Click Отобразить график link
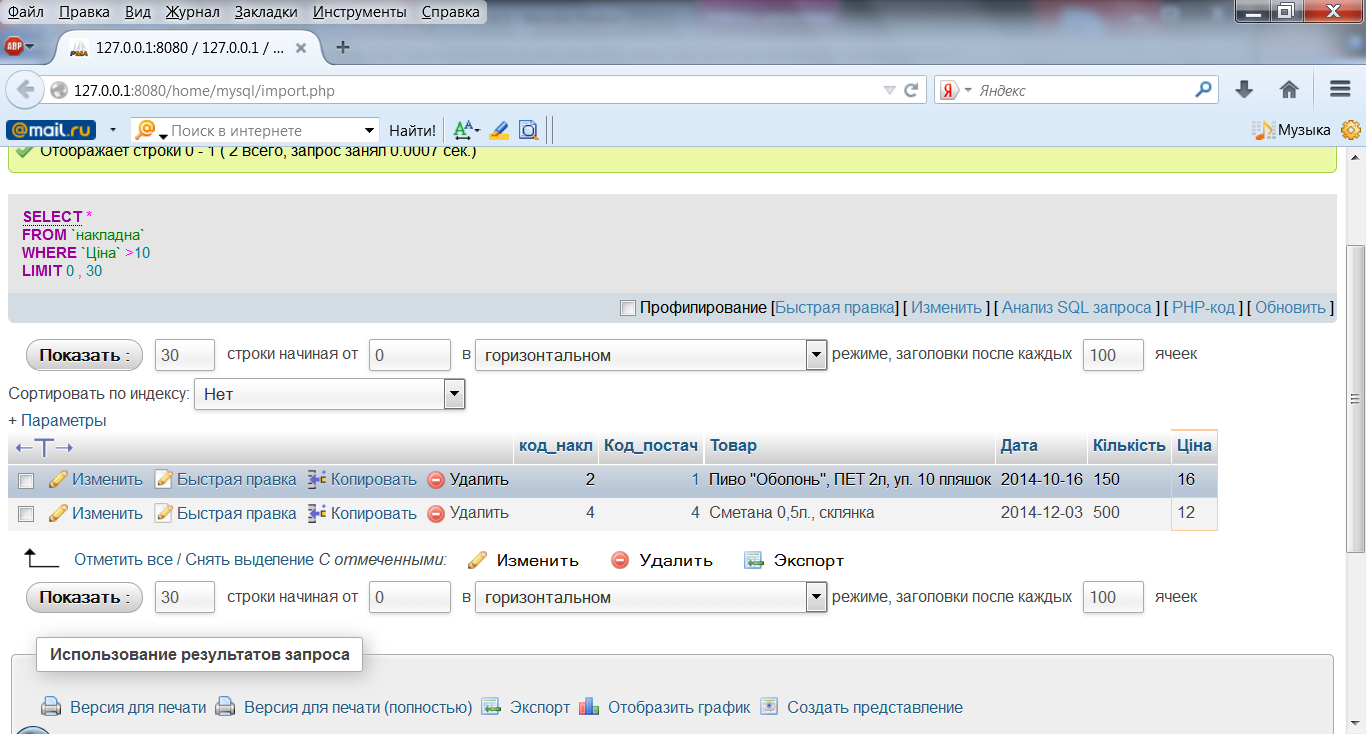Image resolution: width=1366 pixels, height=734 pixels. coord(665,708)
